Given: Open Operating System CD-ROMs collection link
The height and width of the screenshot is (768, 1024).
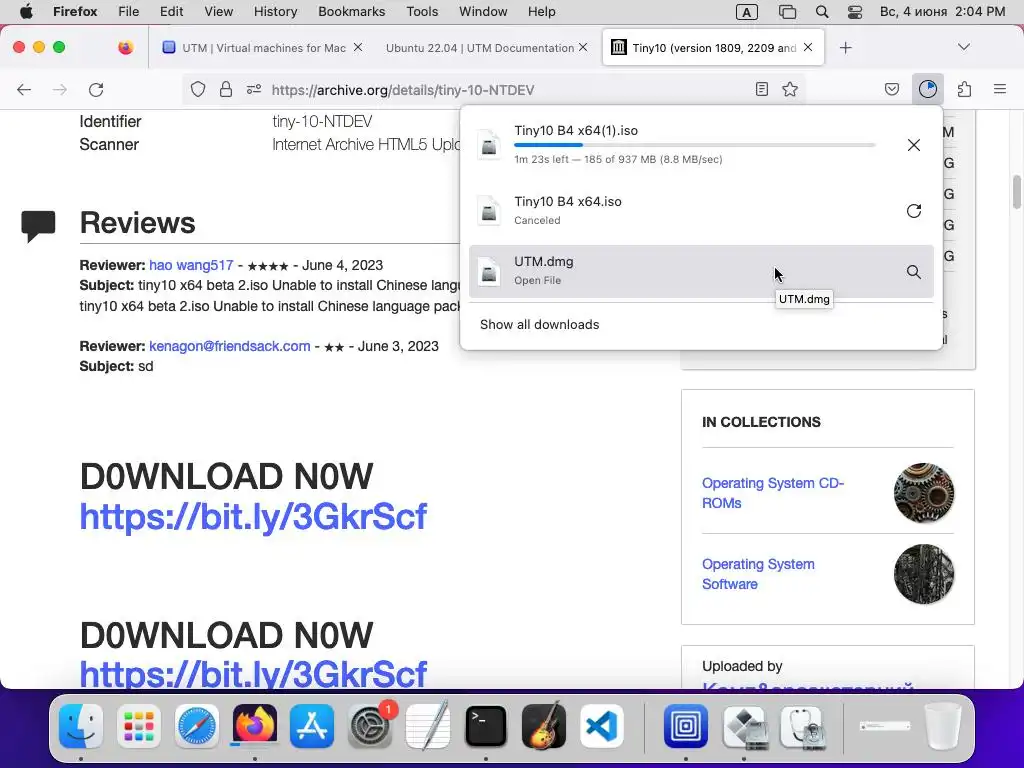Looking at the screenshot, I should pos(773,493).
